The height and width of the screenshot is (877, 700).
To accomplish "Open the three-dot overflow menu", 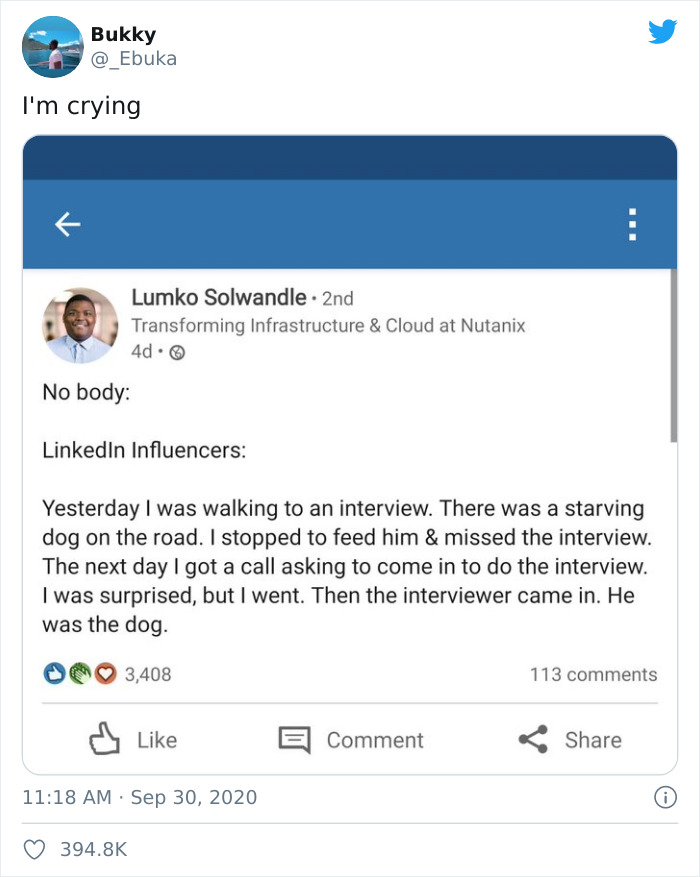I will click(x=632, y=224).
